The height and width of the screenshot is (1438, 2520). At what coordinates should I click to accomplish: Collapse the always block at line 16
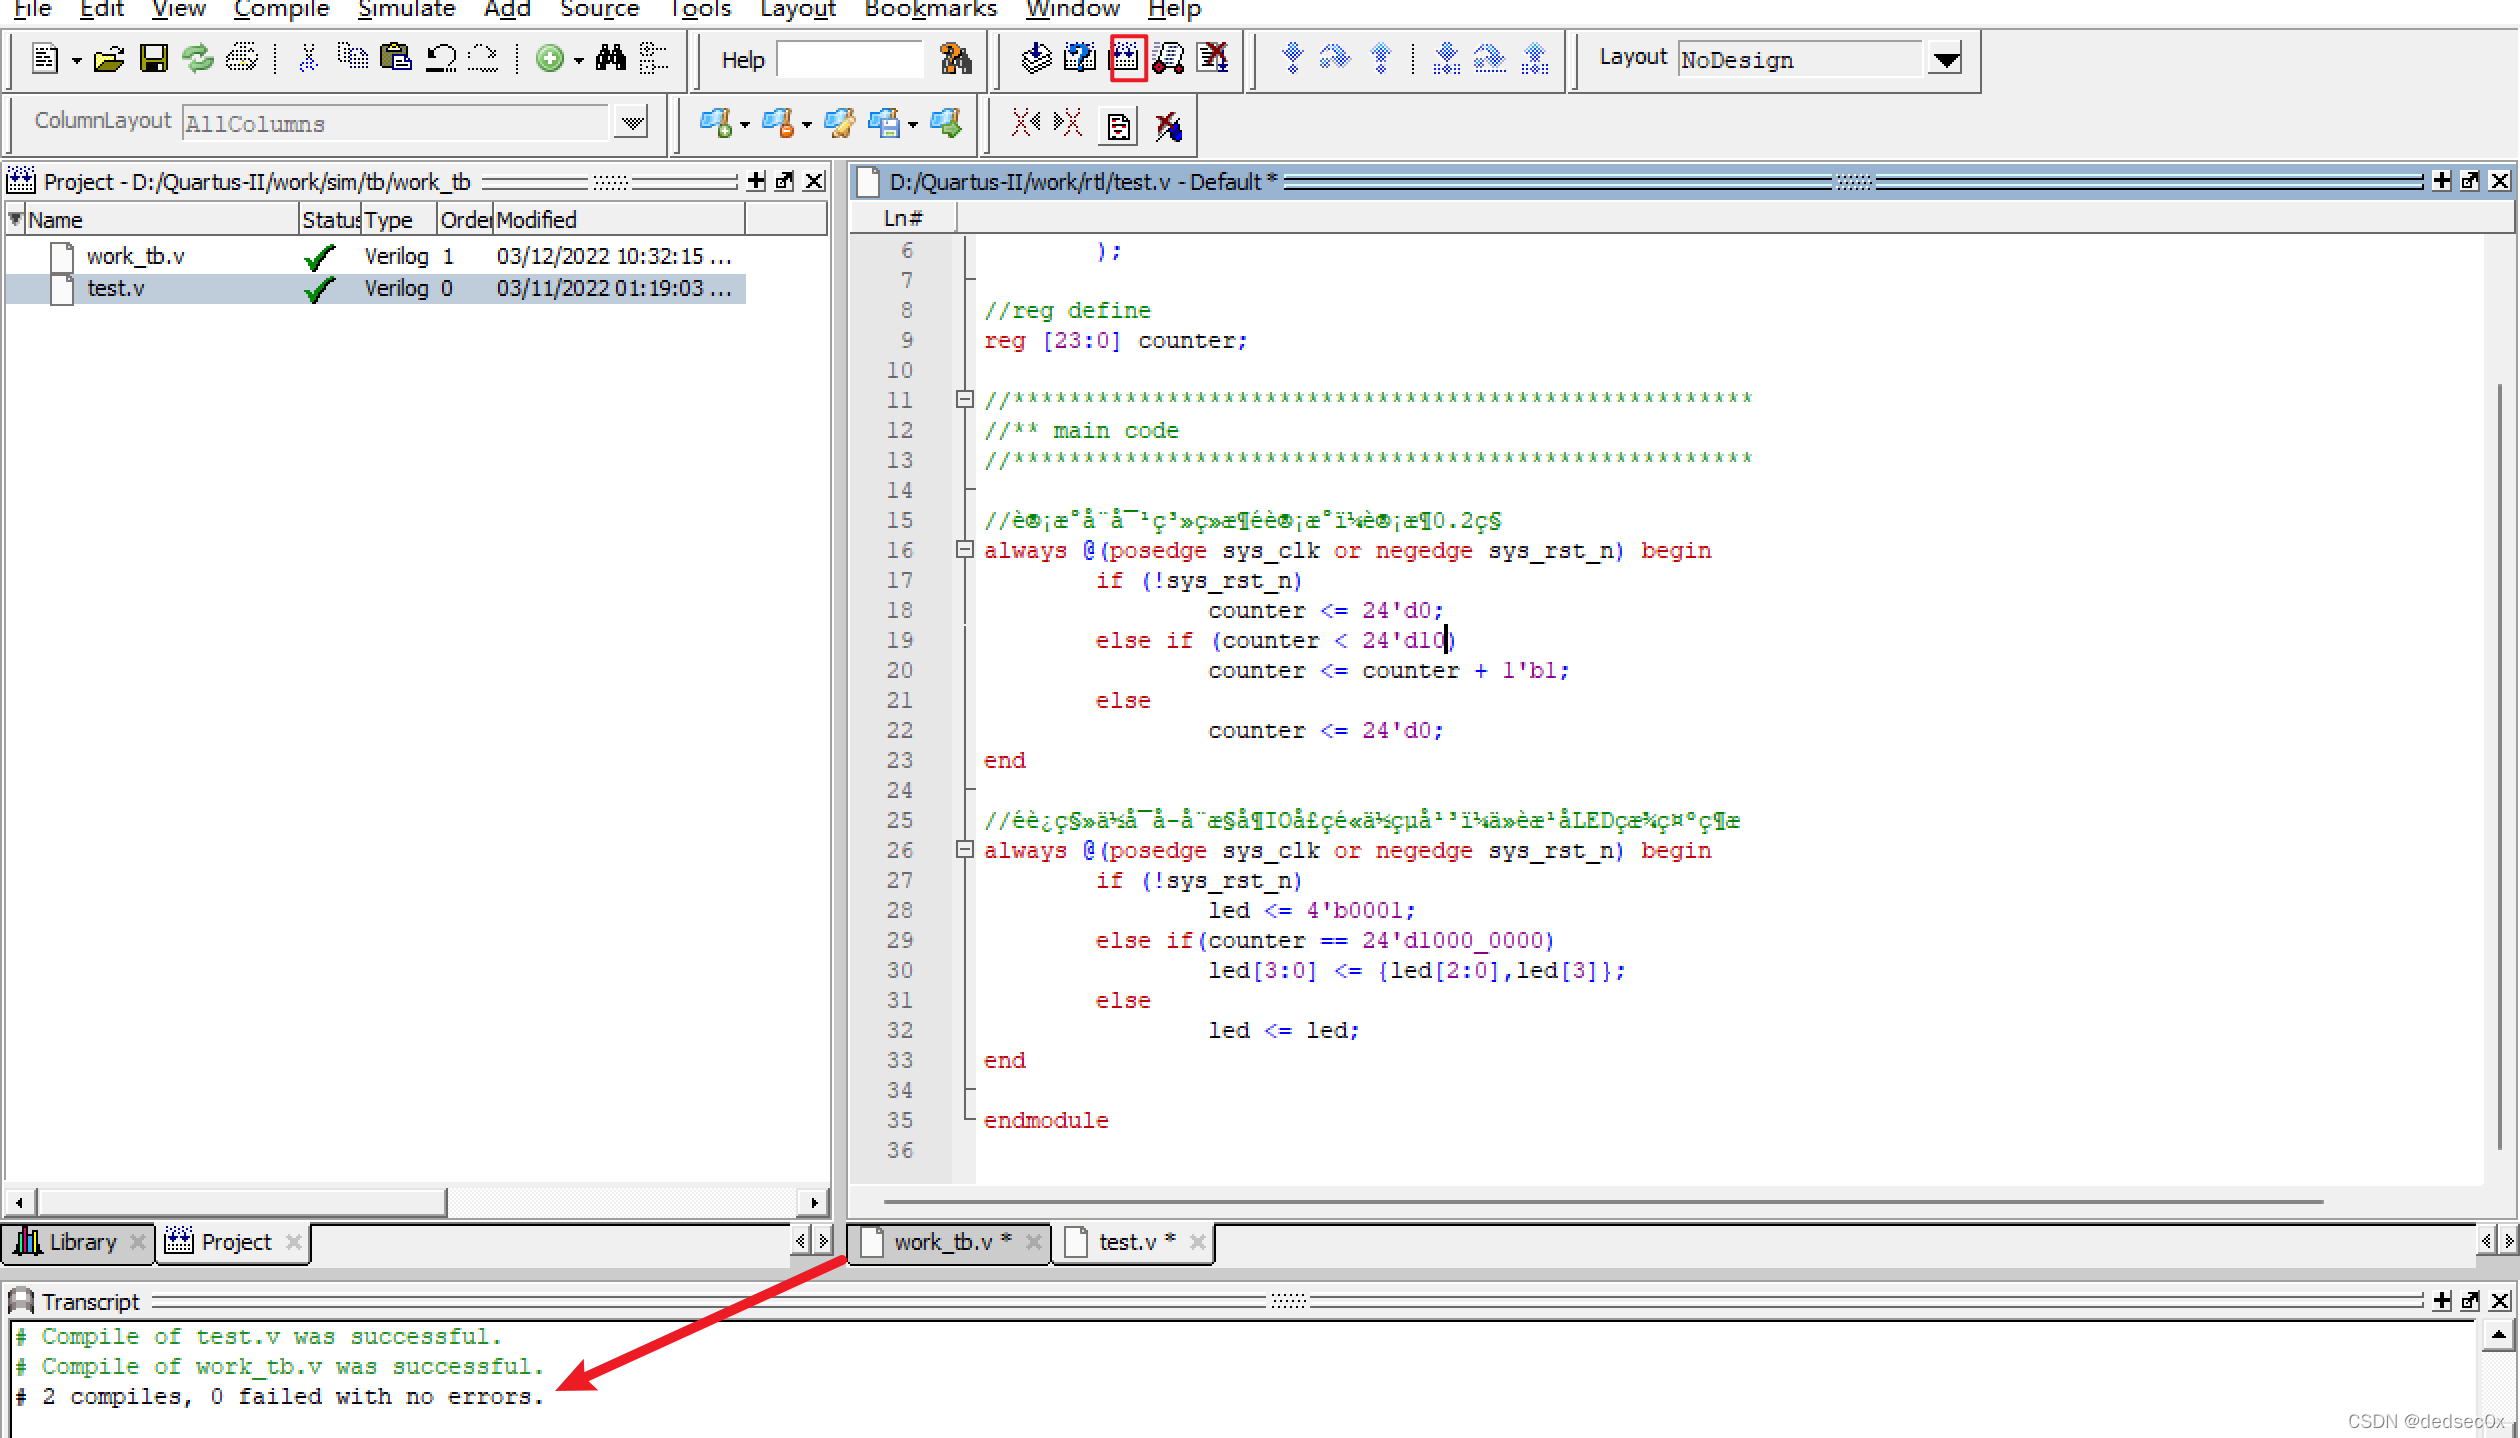(964, 549)
